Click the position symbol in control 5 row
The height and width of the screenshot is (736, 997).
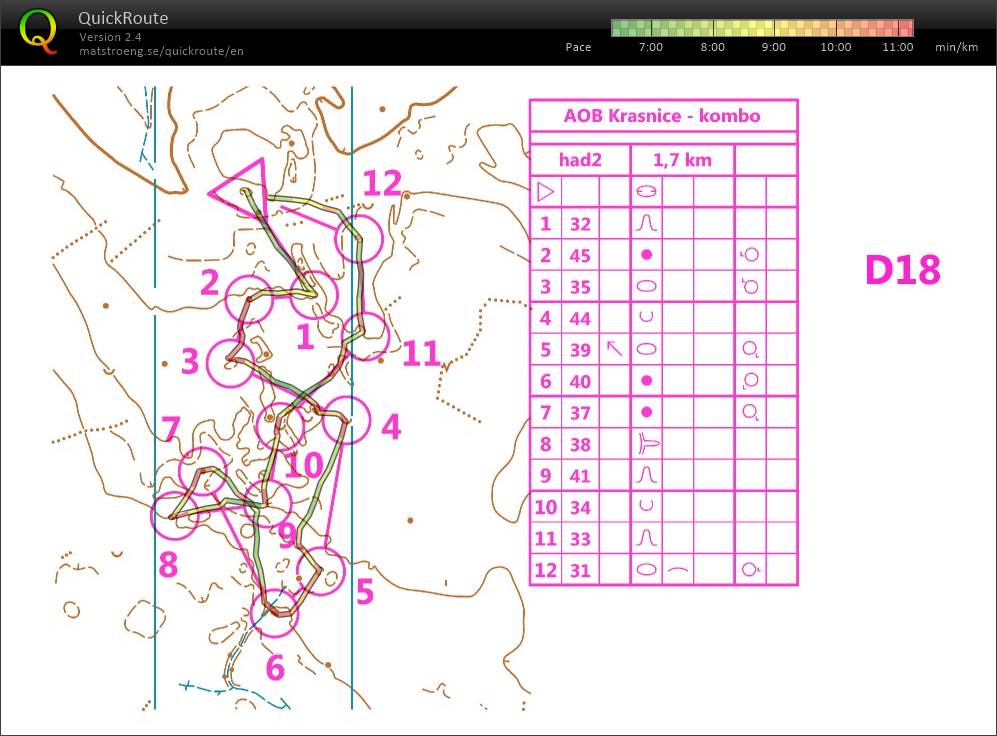750,350
